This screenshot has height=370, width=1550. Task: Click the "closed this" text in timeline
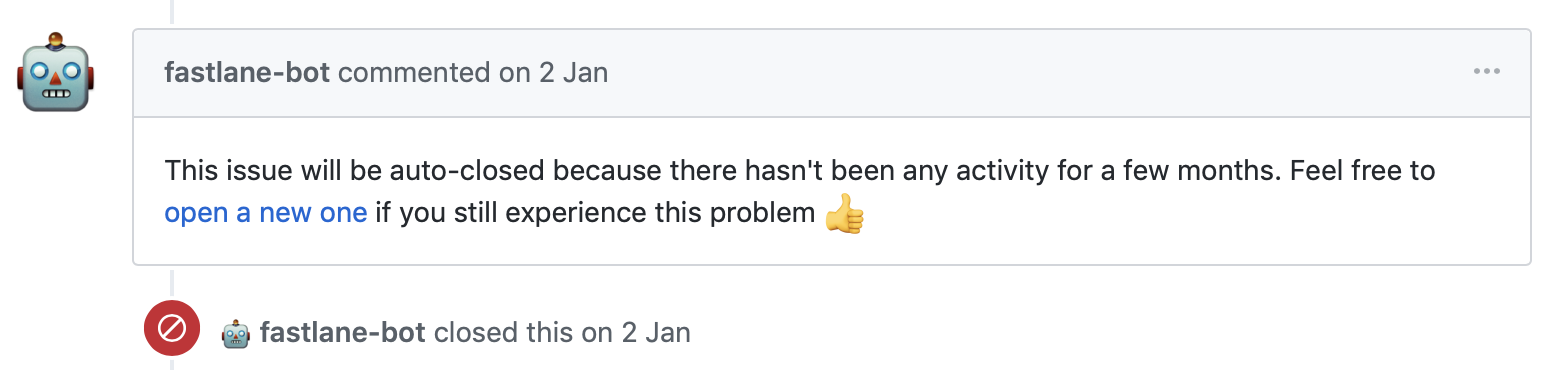click(x=503, y=332)
